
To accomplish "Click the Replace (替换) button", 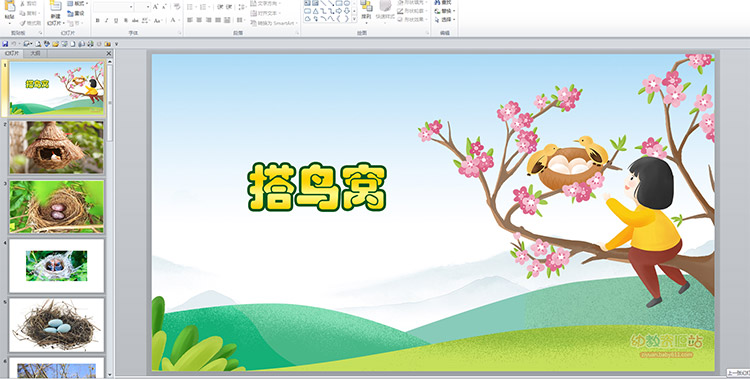I will [445, 11].
